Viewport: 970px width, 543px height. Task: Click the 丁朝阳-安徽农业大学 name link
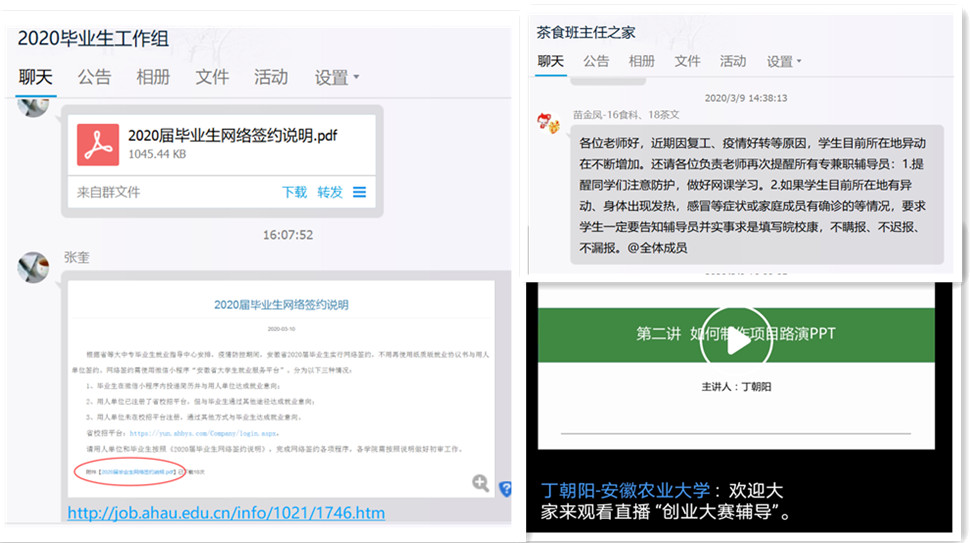[626, 491]
